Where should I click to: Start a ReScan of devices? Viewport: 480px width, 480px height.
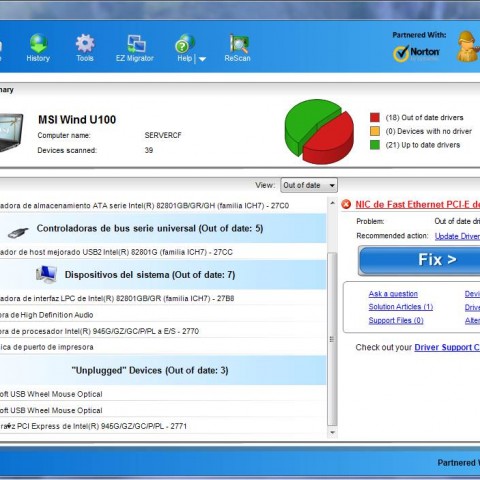(237, 48)
